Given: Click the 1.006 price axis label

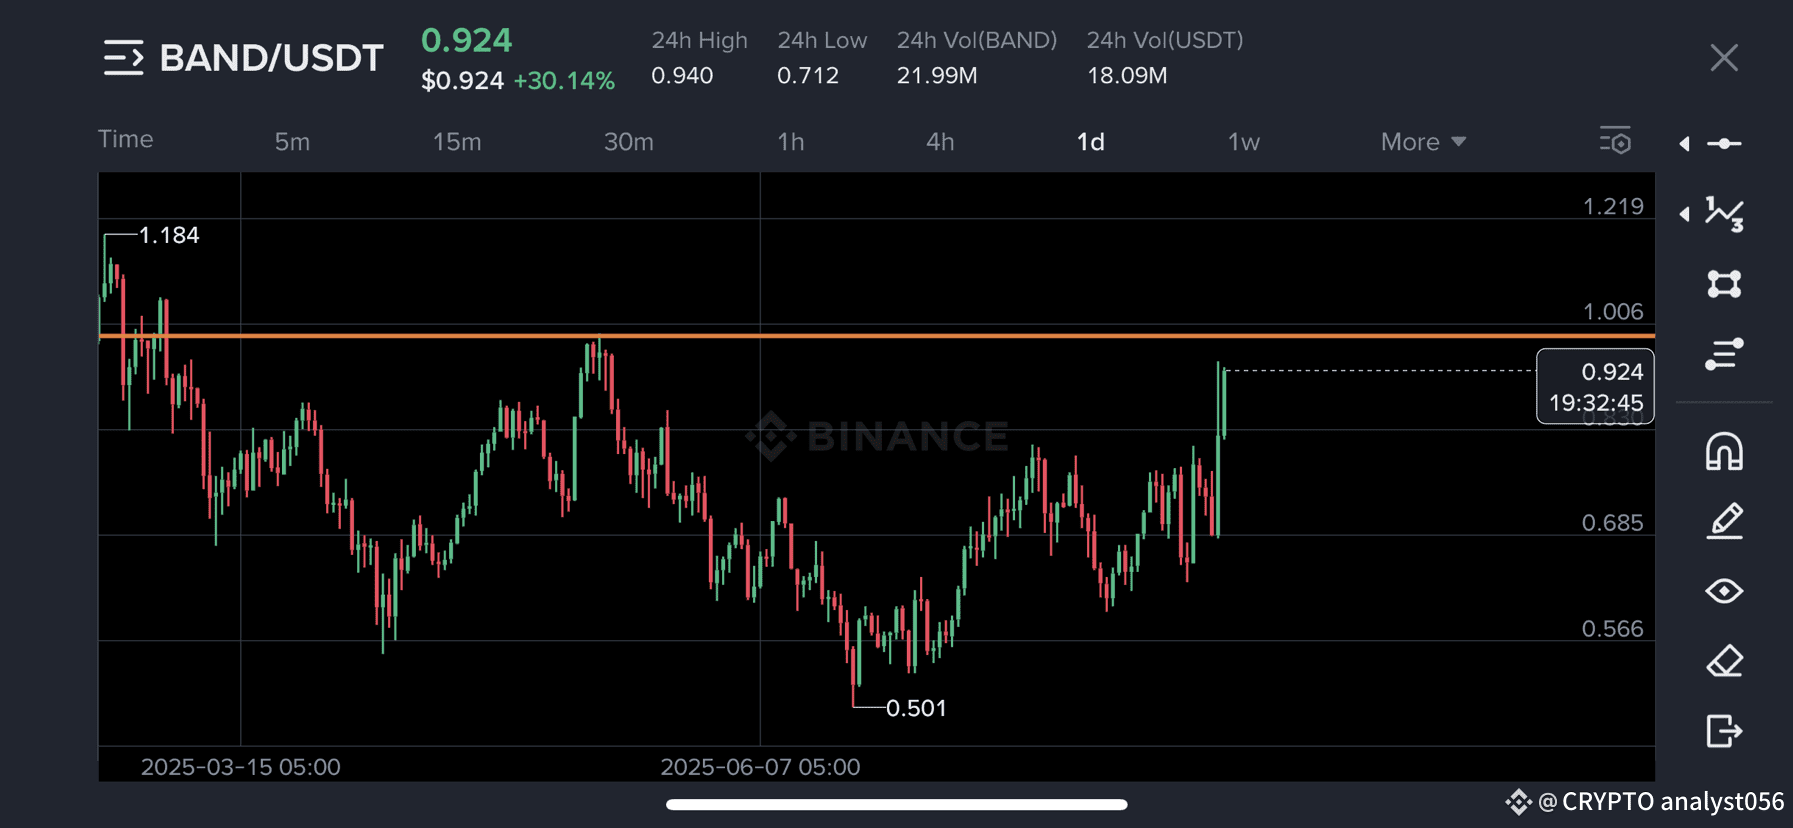Looking at the screenshot, I should point(1613,311).
